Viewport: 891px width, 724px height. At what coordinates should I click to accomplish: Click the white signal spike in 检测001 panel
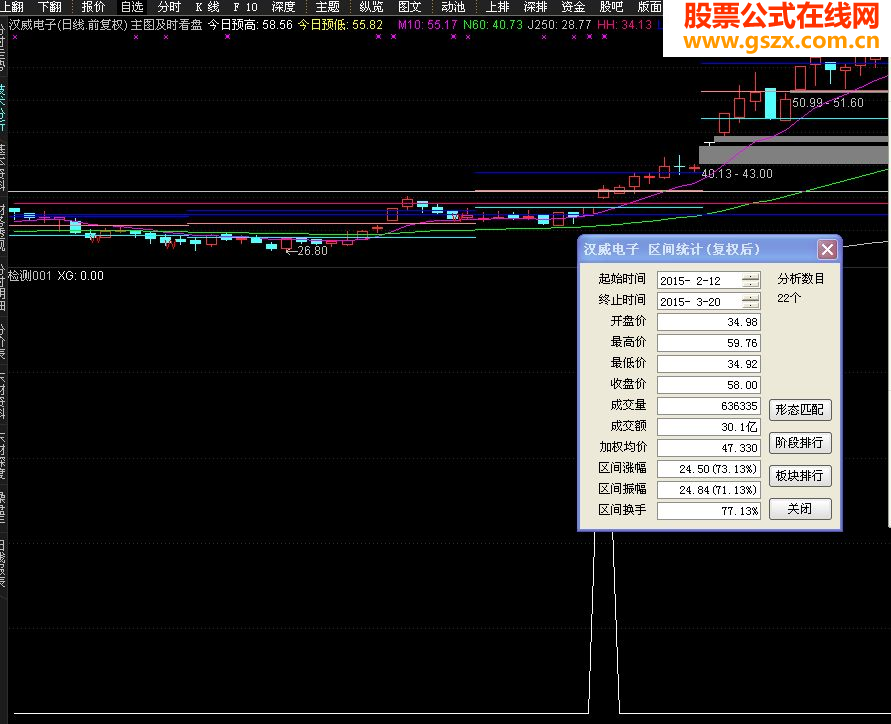point(603,622)
